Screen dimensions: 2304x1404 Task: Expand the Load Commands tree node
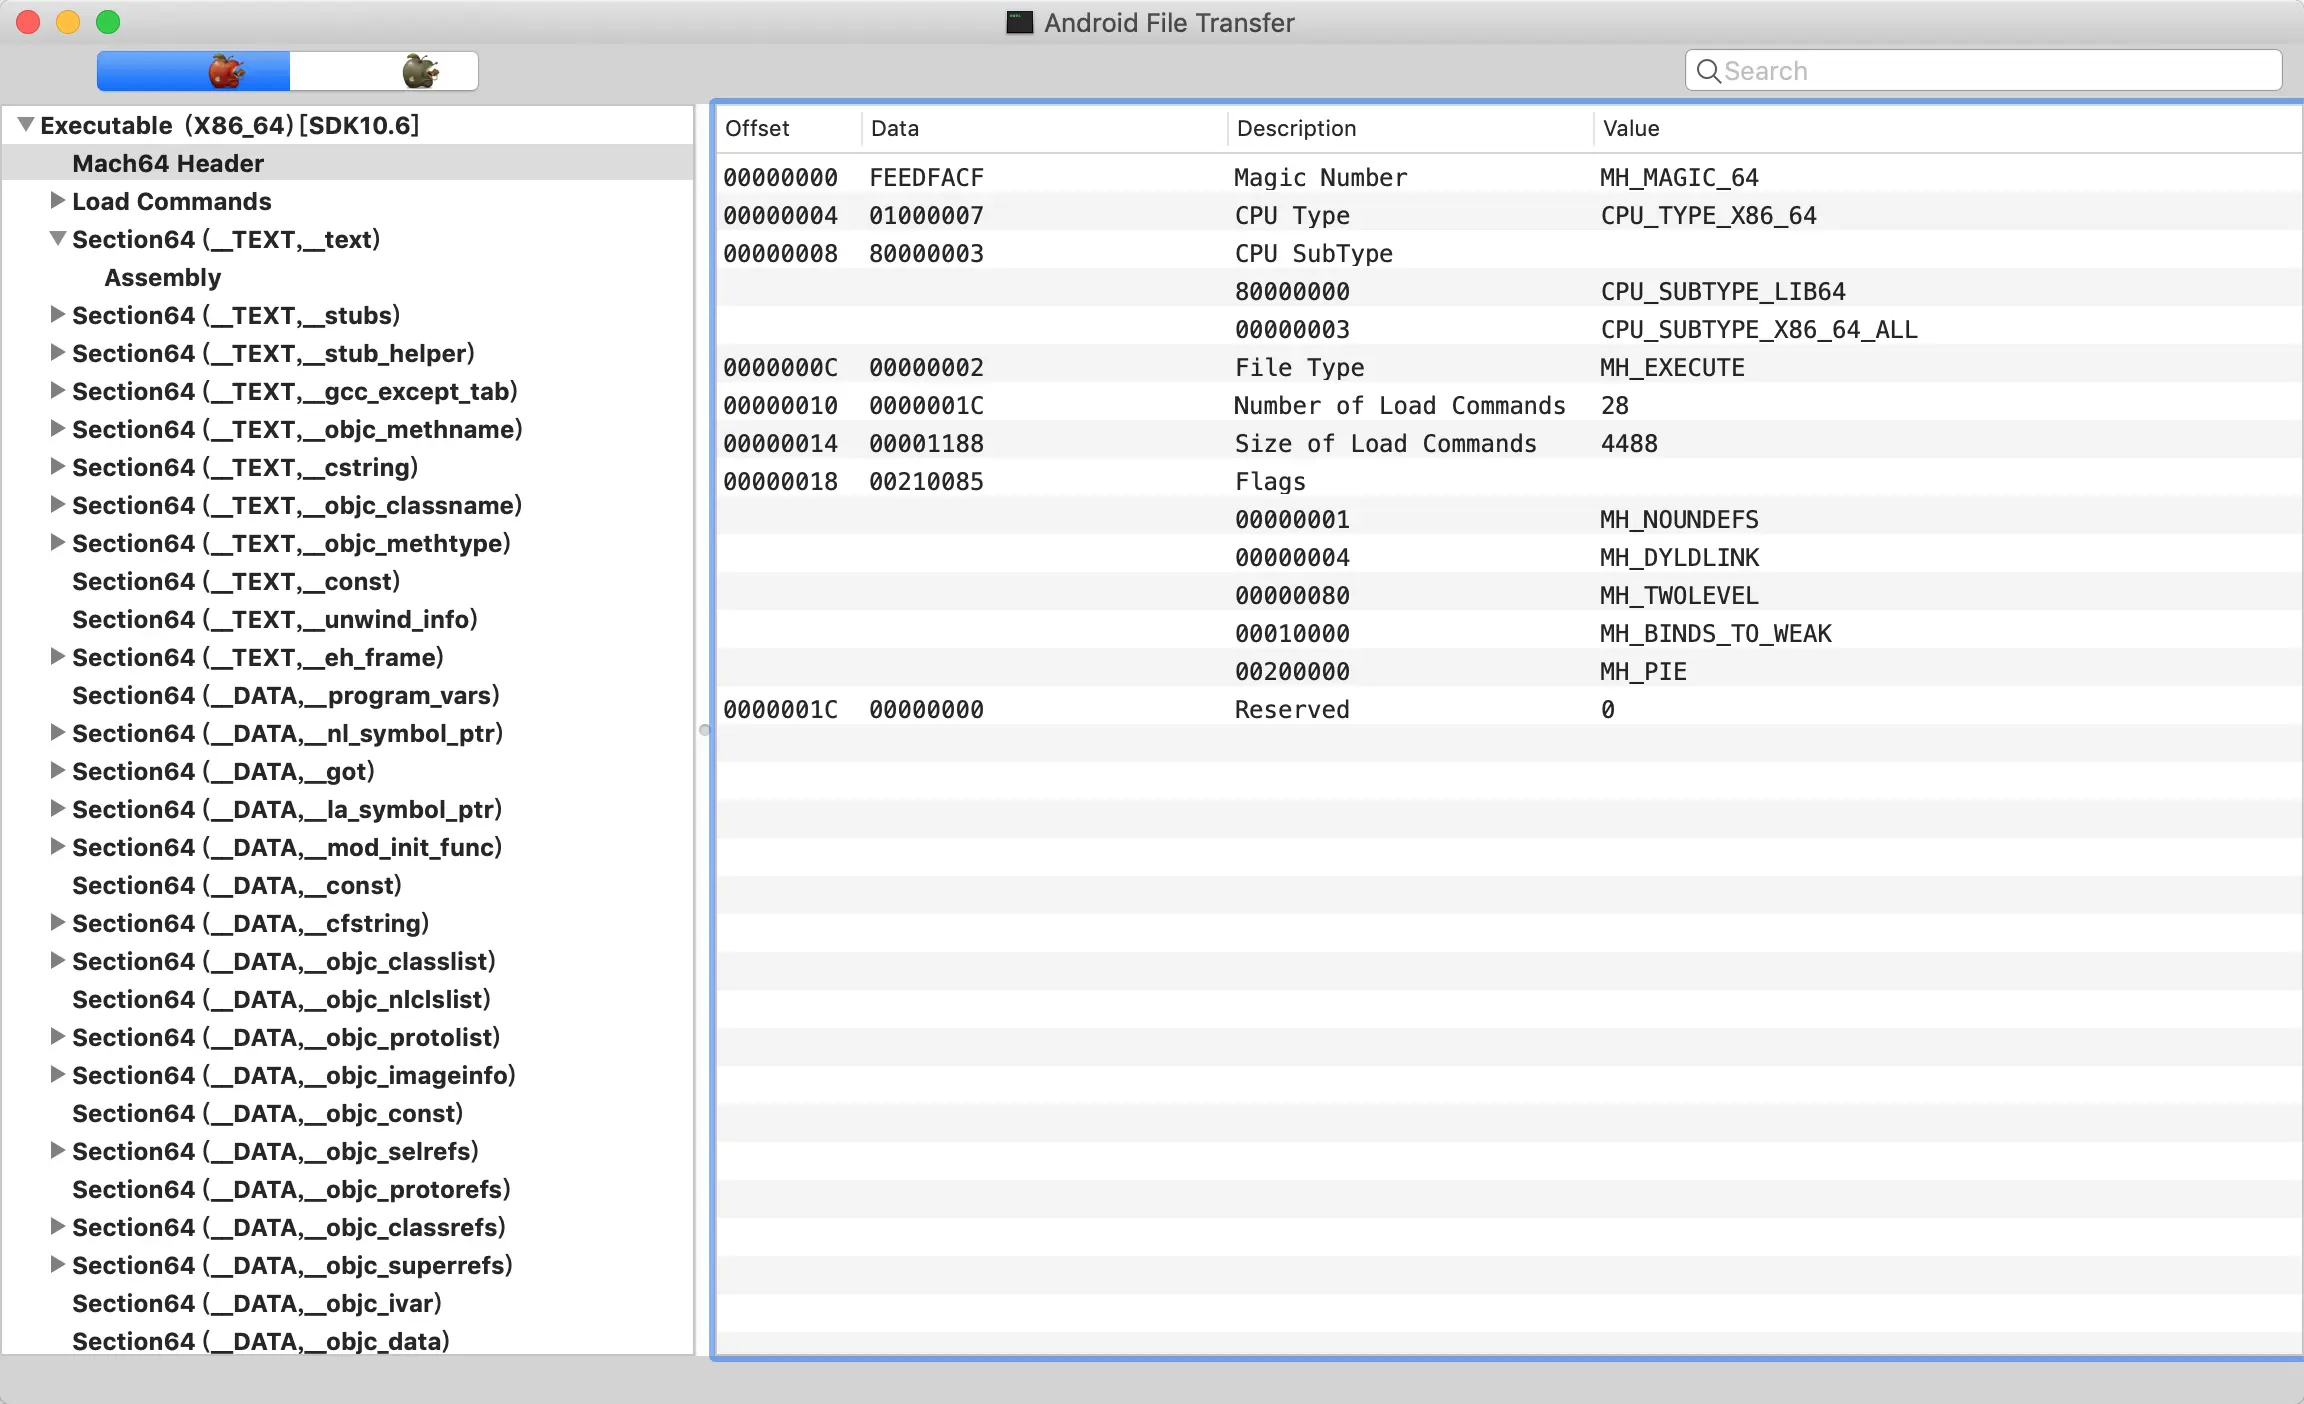pyautogui.click(x=58, y=201)
